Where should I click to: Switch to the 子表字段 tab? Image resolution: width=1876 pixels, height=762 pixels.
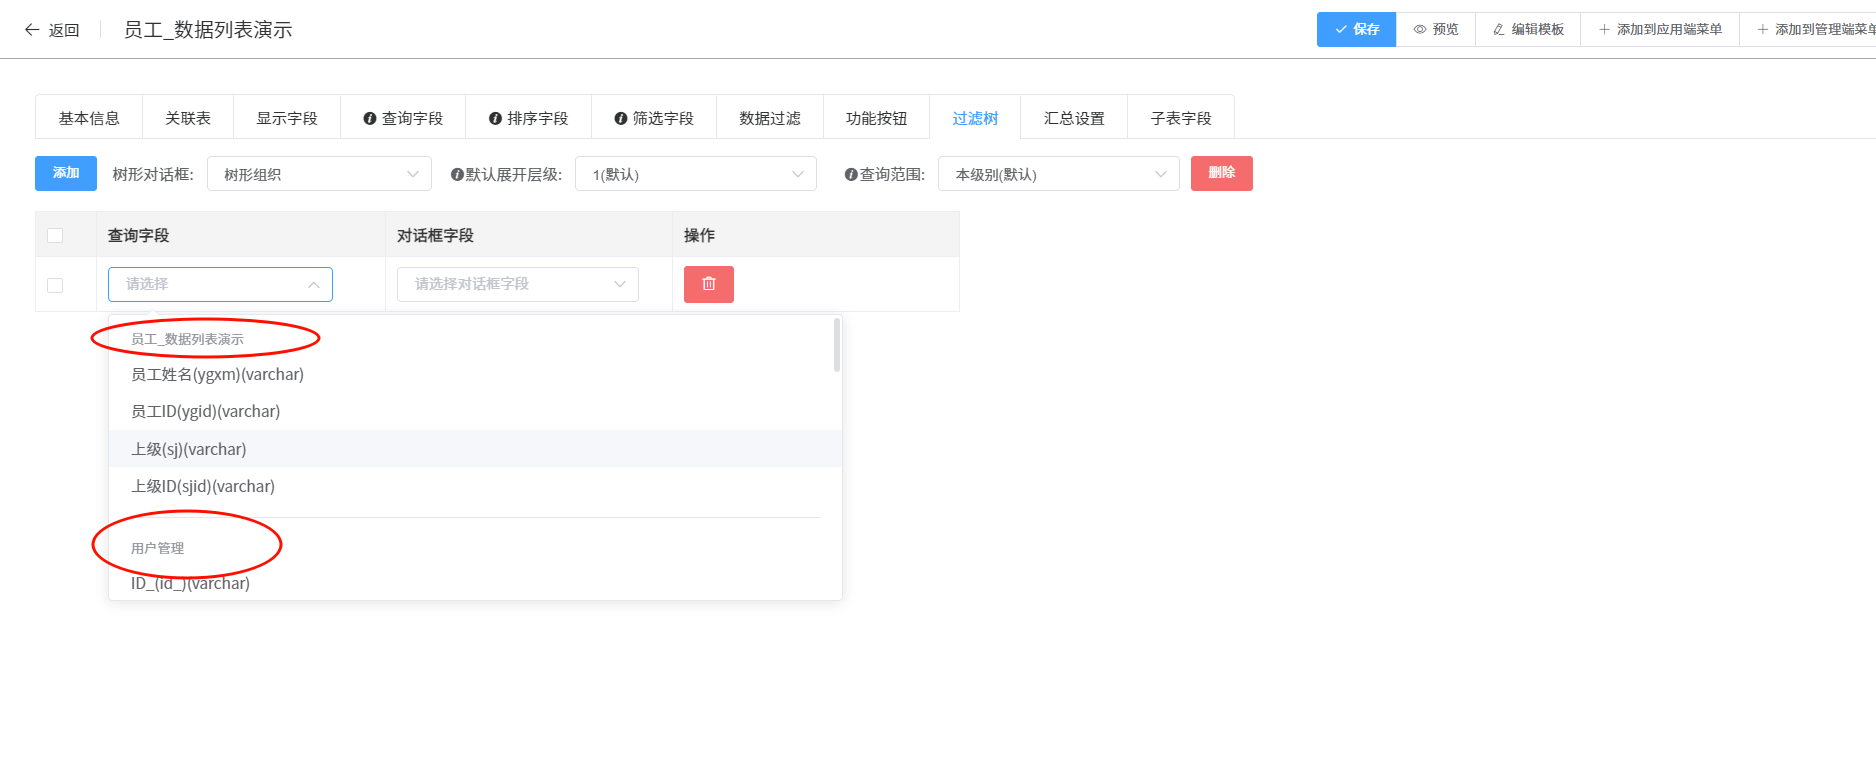tap(1181, 118)
